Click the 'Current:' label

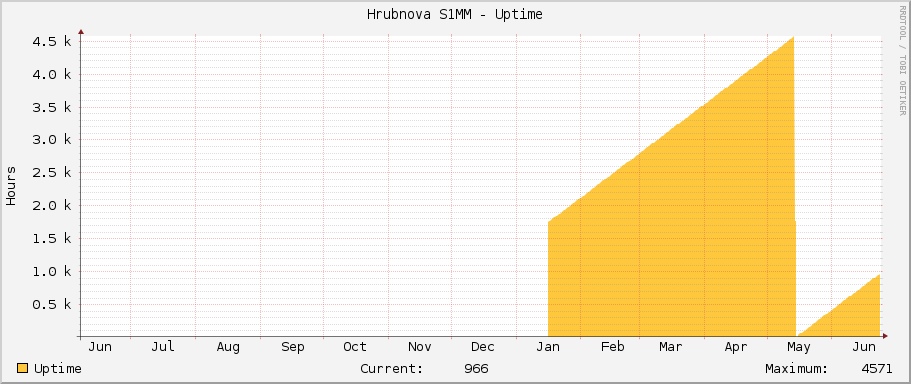[x=392, y=369]
